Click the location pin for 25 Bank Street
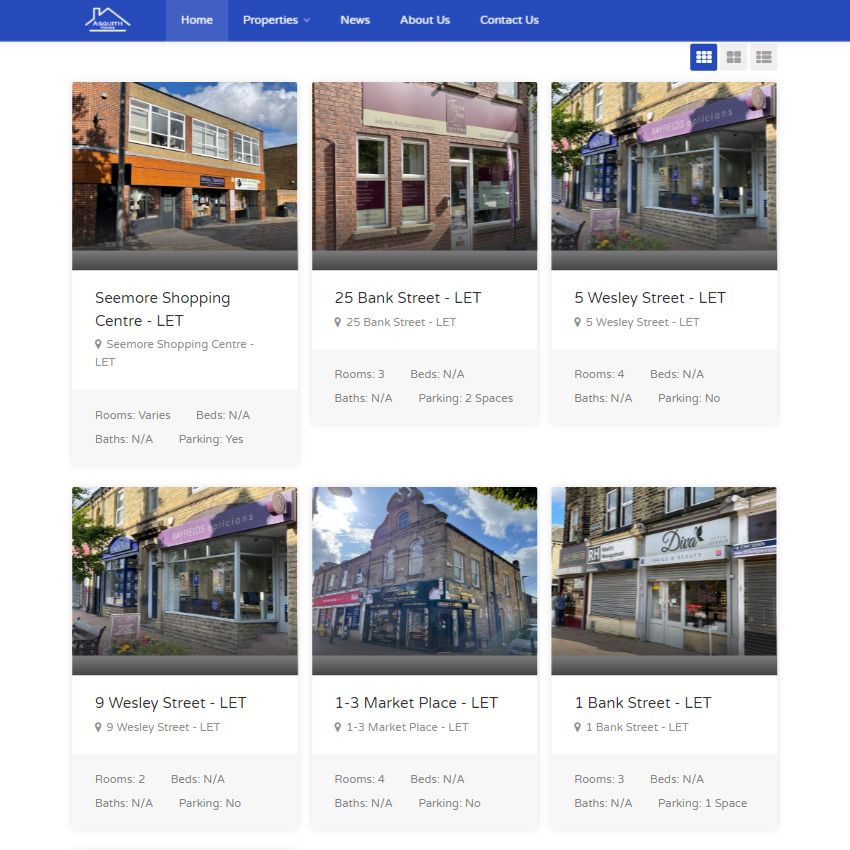Image resolution: width=850 pixels, height=850 pixels. 338,322
